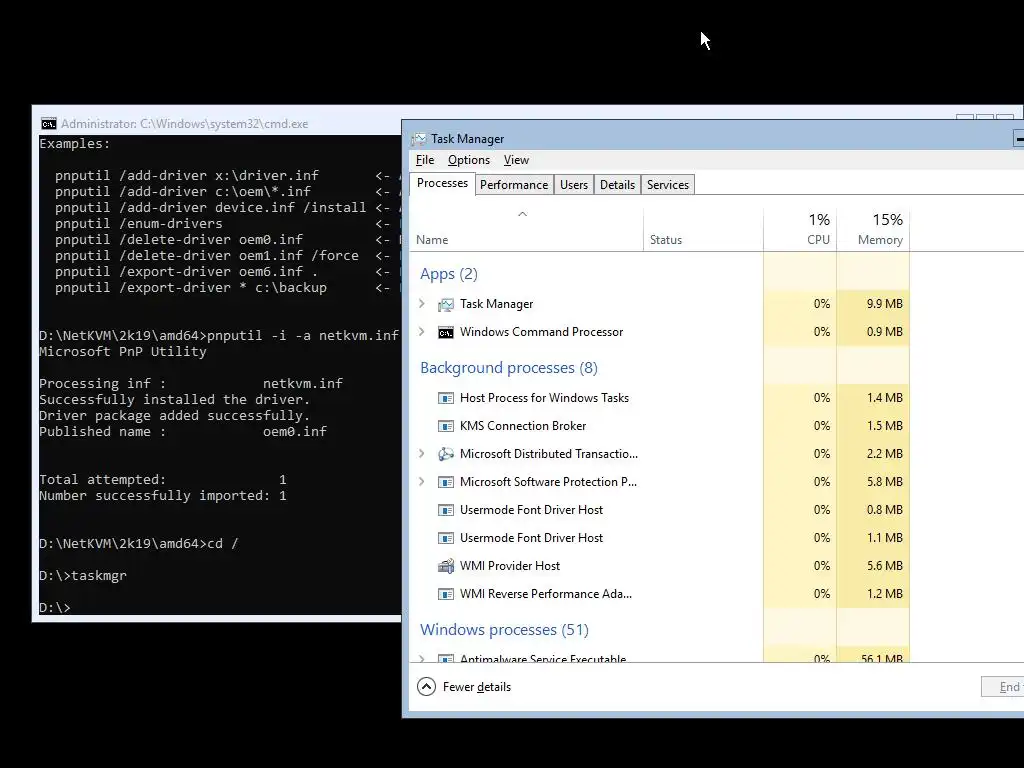
Task: Select the WMI Provider Host row
Action: click(x=660, y=566)
